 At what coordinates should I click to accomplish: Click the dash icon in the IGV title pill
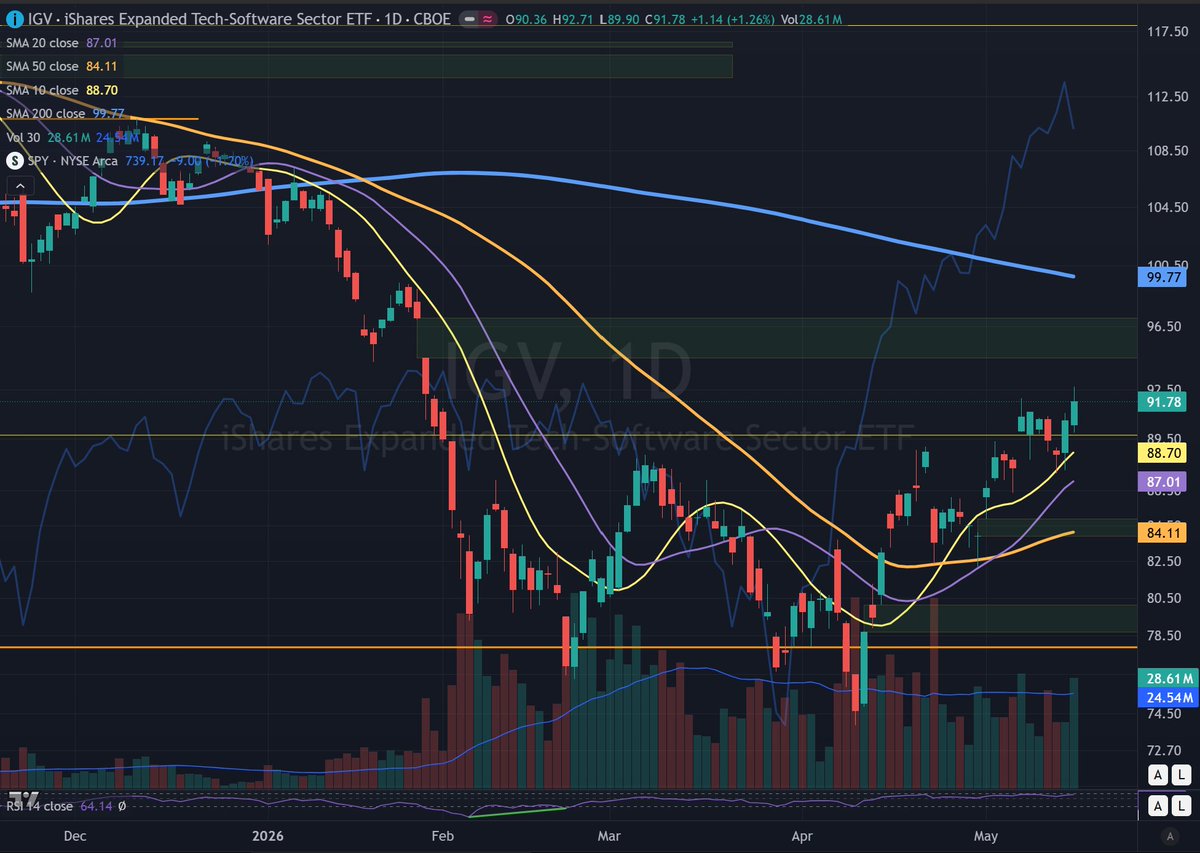[470, 18]
